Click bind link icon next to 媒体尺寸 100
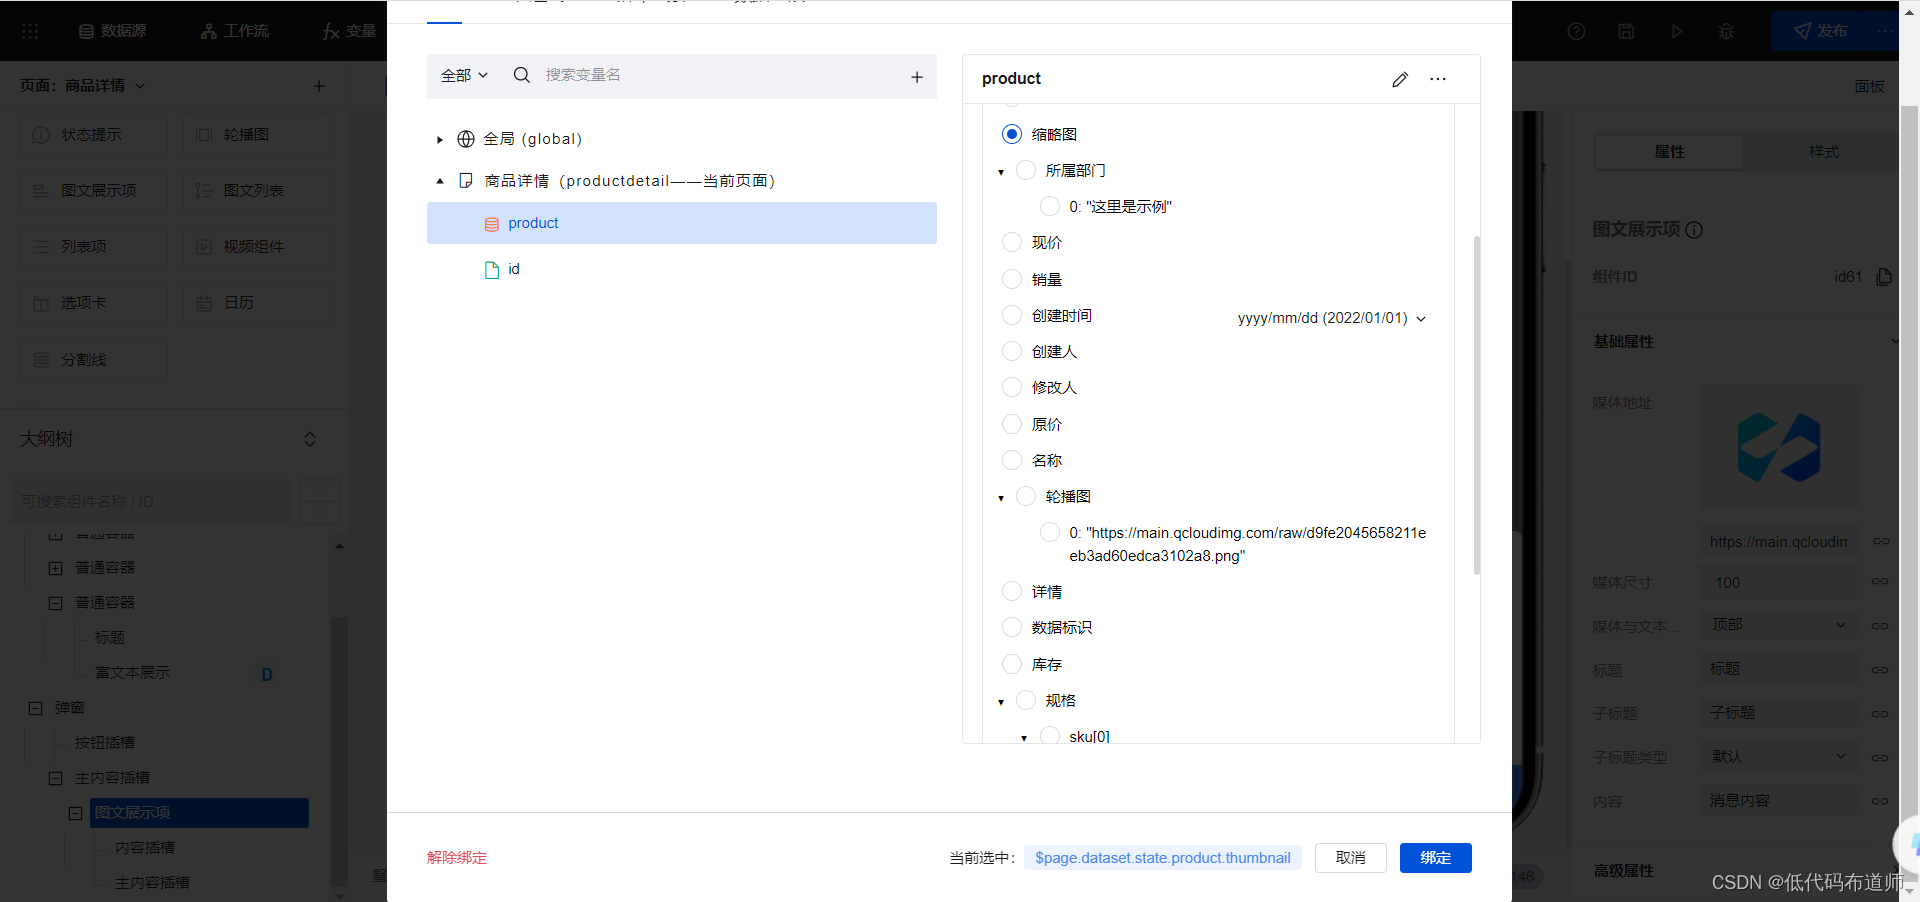 pos(1881,582)
